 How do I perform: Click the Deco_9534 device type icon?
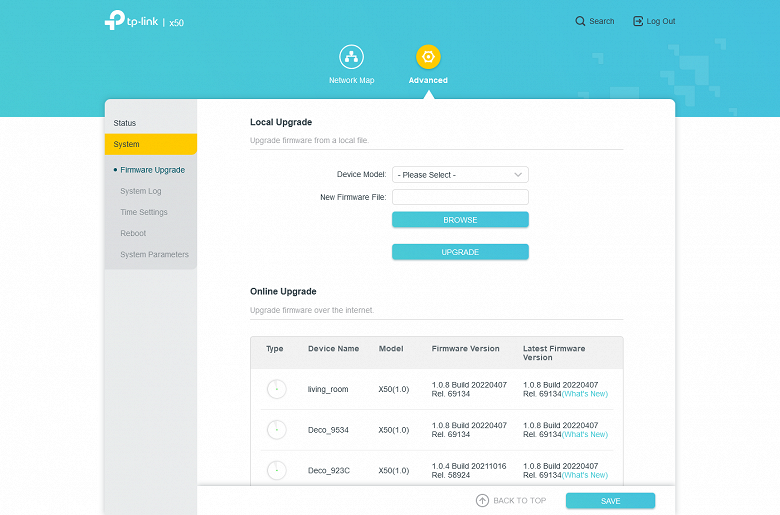pyautogui.click(x=277, y=430)
